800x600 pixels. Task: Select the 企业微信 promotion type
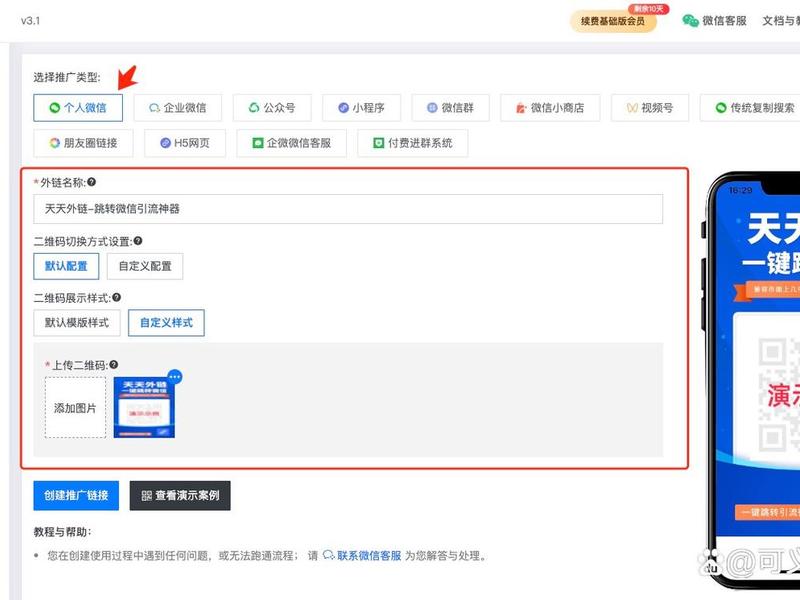[x=178, y=108]
